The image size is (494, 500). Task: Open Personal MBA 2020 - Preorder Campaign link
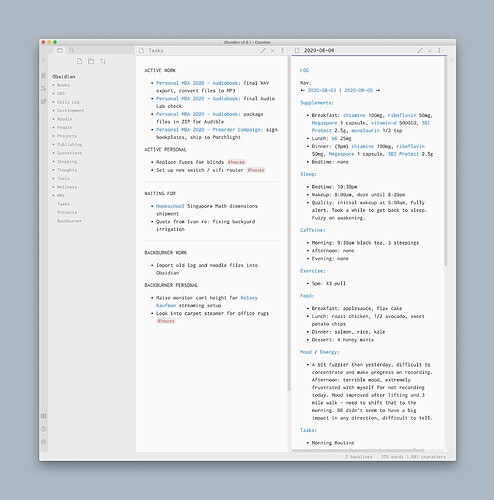[x=209, y=130]
